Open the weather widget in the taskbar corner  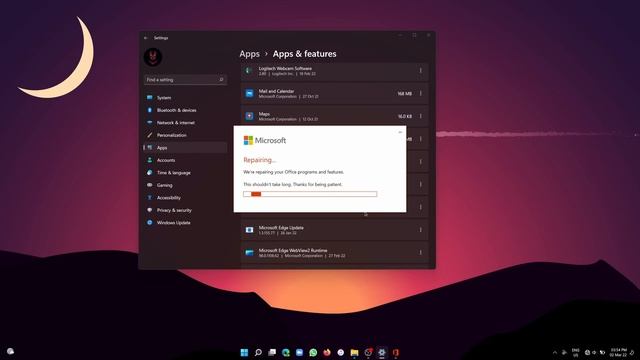pyautogui.click(x=11, y=351)
